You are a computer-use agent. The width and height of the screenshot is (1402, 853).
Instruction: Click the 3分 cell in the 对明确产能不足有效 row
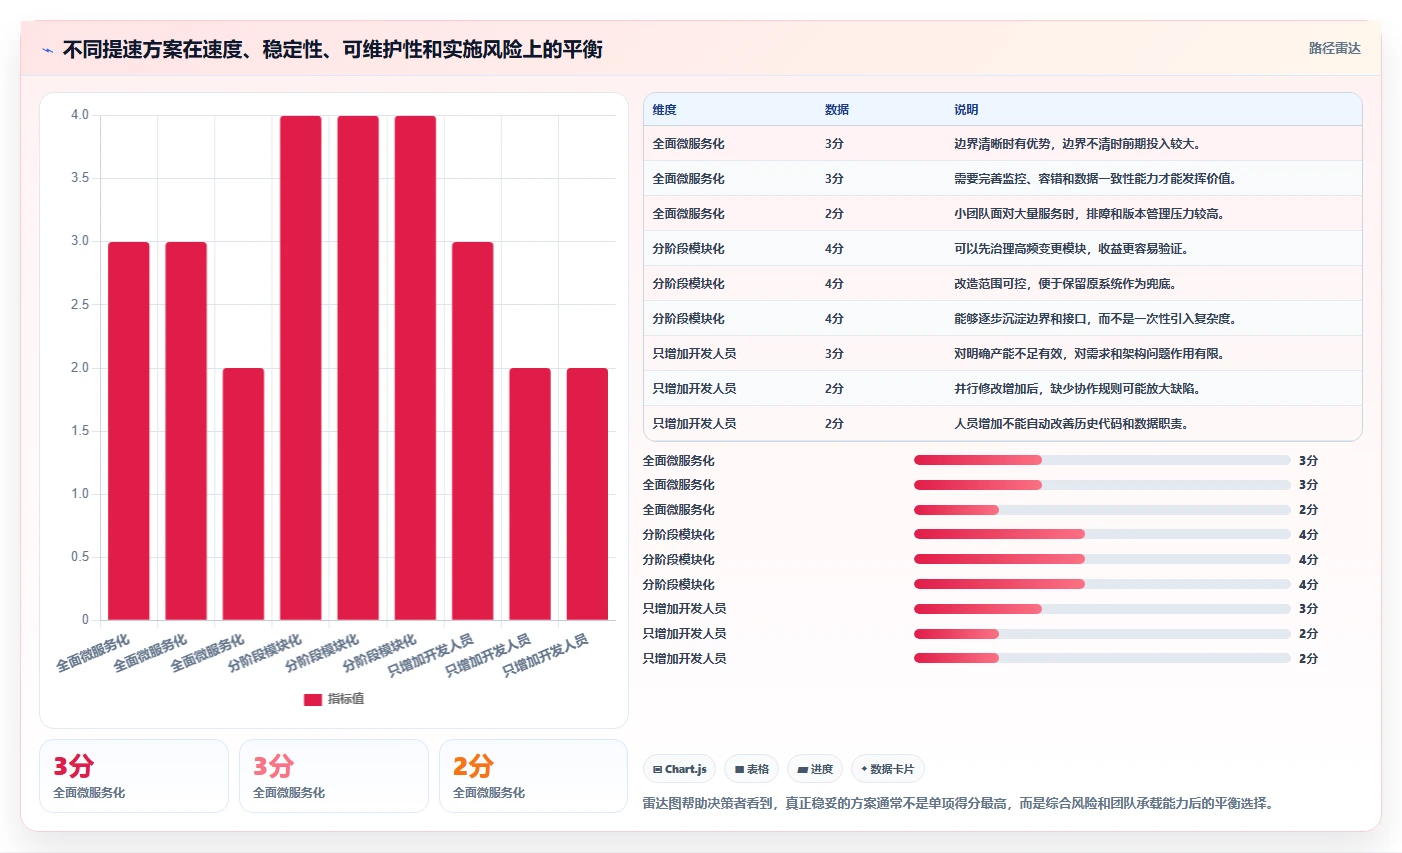pos(834,354)
